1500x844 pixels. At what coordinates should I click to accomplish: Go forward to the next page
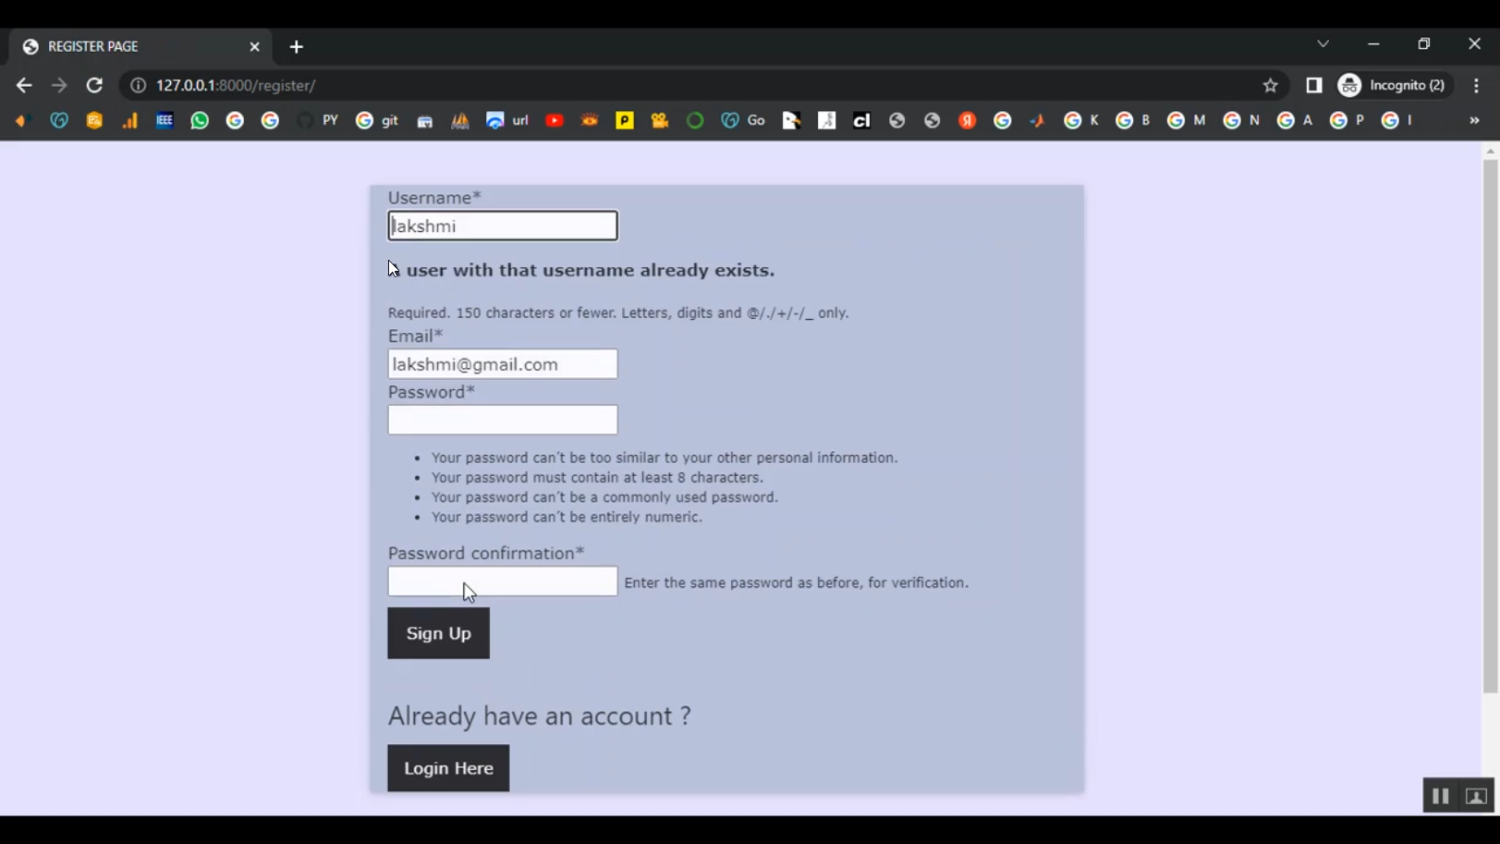click(x=59, y=86)
